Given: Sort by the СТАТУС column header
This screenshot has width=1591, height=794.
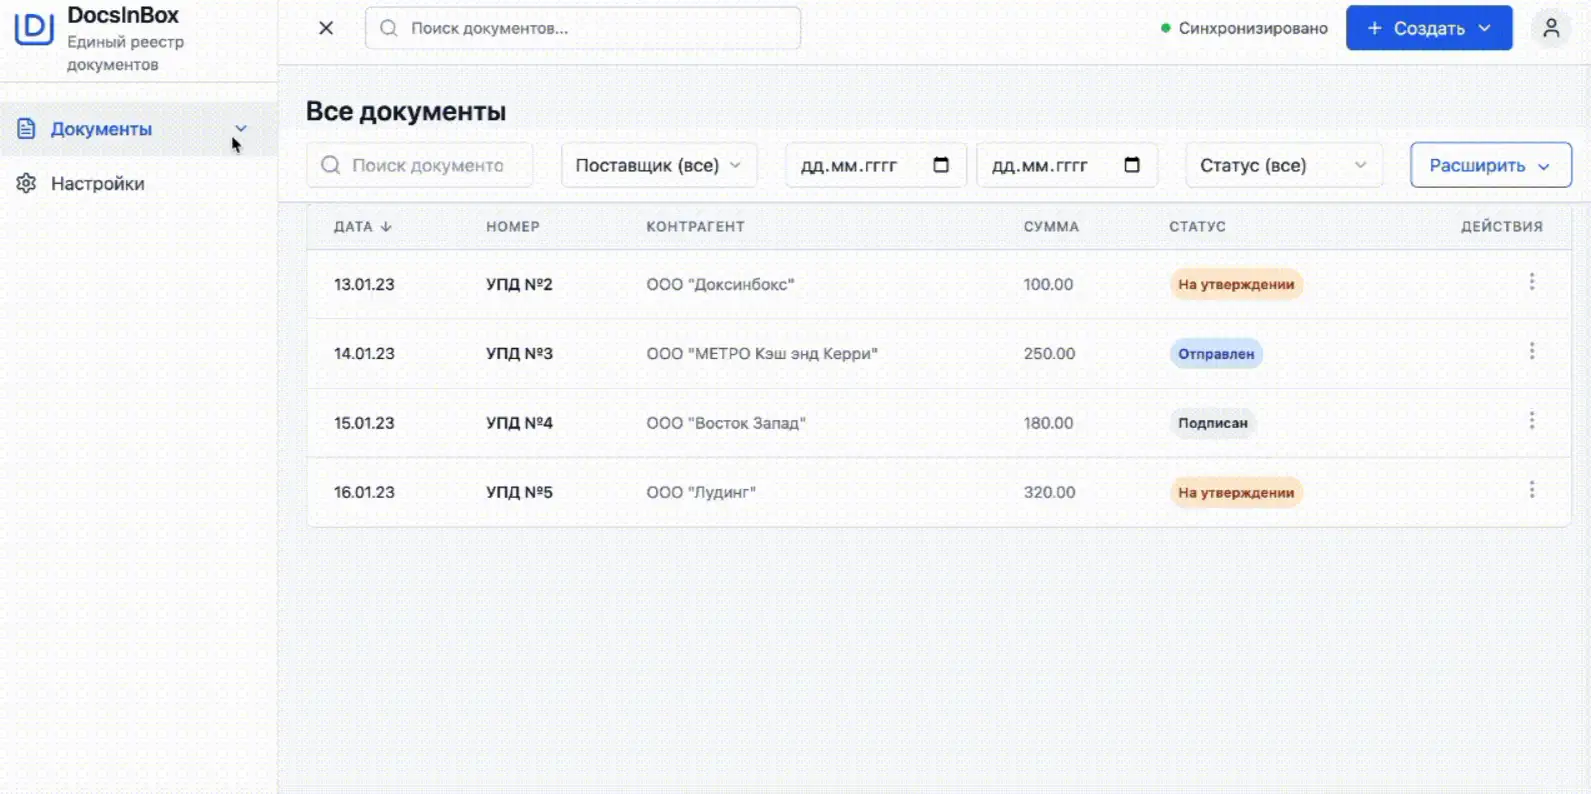Looking at the screenshot, I should [x=1197, y=227].
